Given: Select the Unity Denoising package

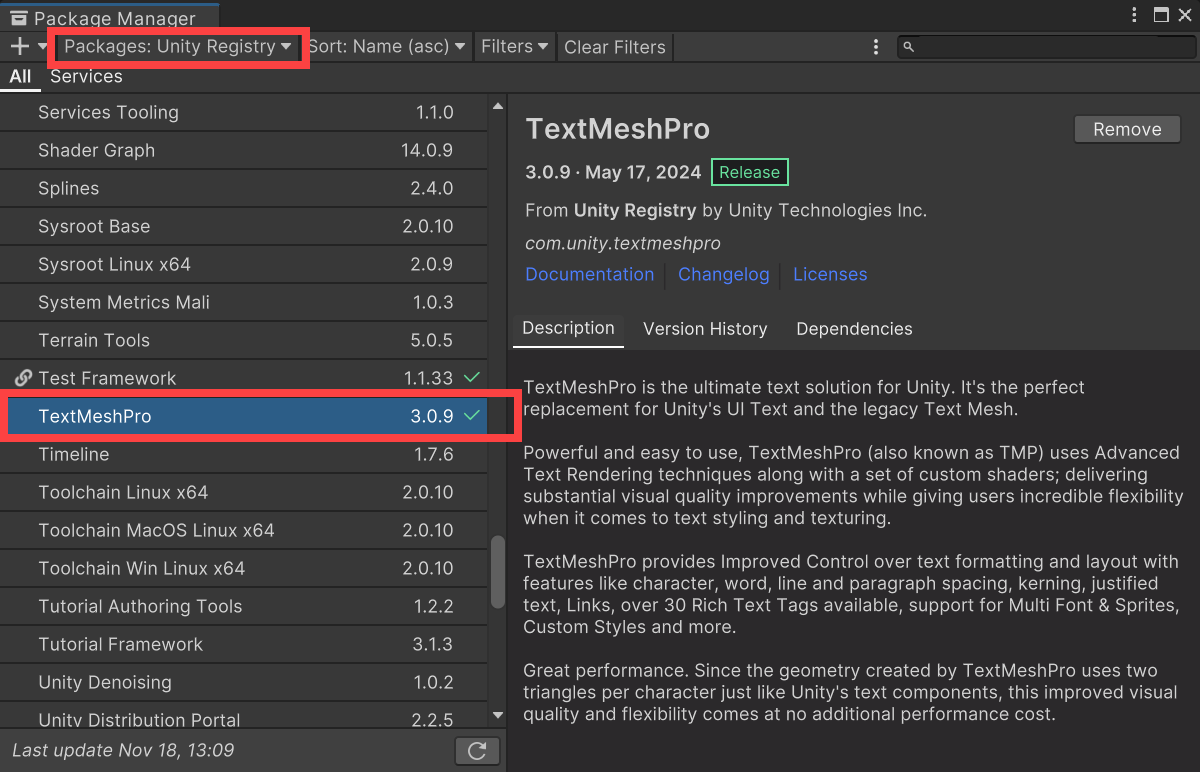Looking at the screenshot, I should tap(244, 683).
